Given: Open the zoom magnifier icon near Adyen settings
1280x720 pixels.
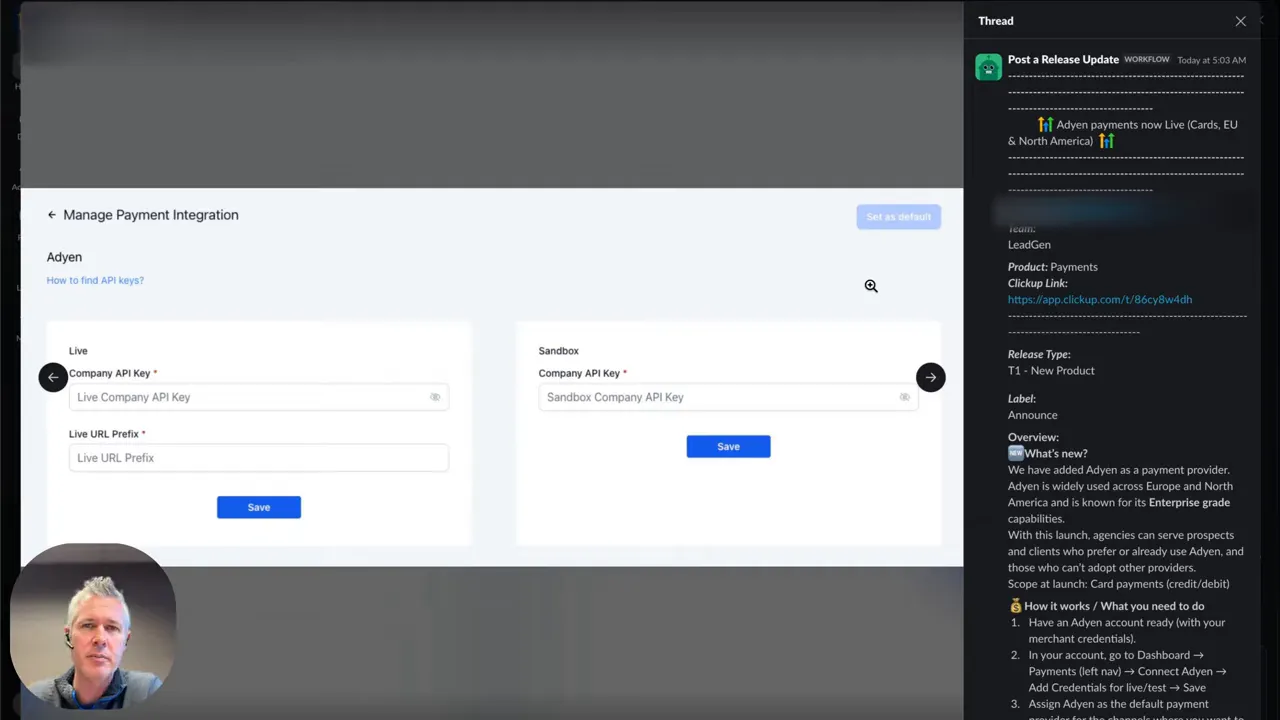Looking at the screenshot, I should [x=870, y=286].
